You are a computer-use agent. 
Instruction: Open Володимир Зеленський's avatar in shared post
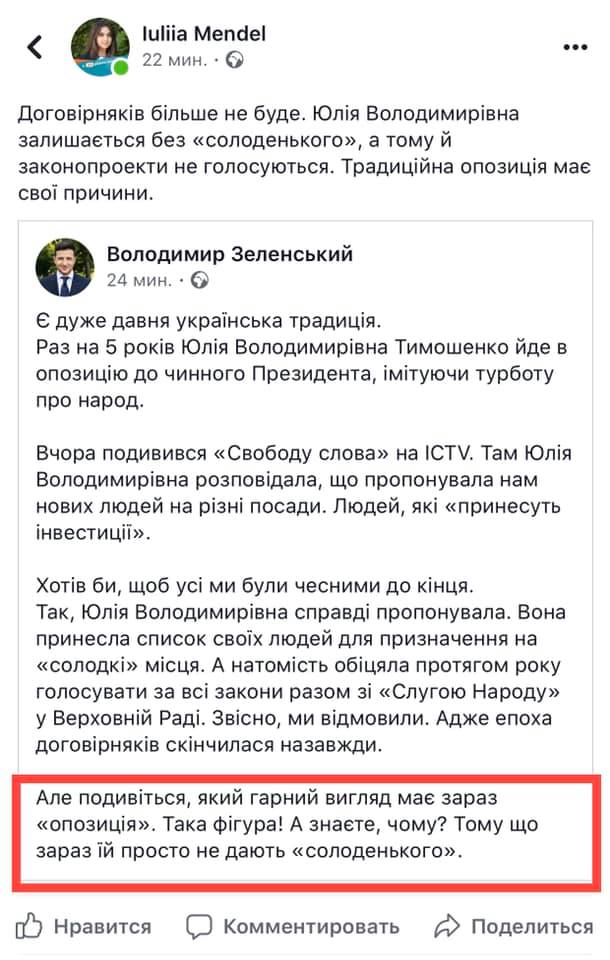[x=65, y=267]
